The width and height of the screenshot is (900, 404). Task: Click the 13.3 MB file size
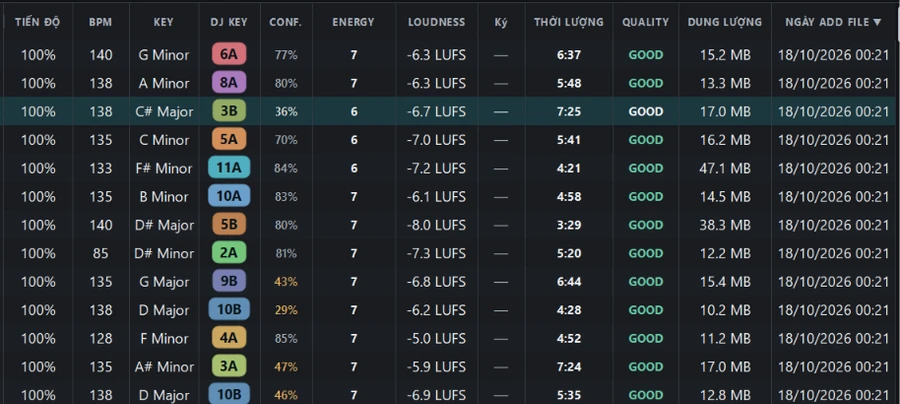tap(725, 83)
